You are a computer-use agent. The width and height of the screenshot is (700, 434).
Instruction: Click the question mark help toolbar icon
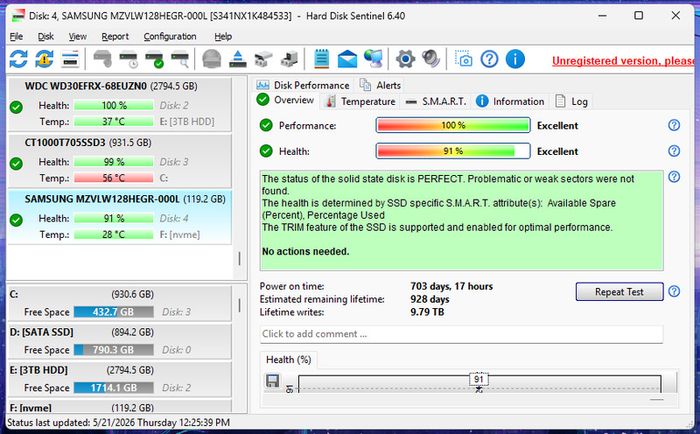point(489,59)
